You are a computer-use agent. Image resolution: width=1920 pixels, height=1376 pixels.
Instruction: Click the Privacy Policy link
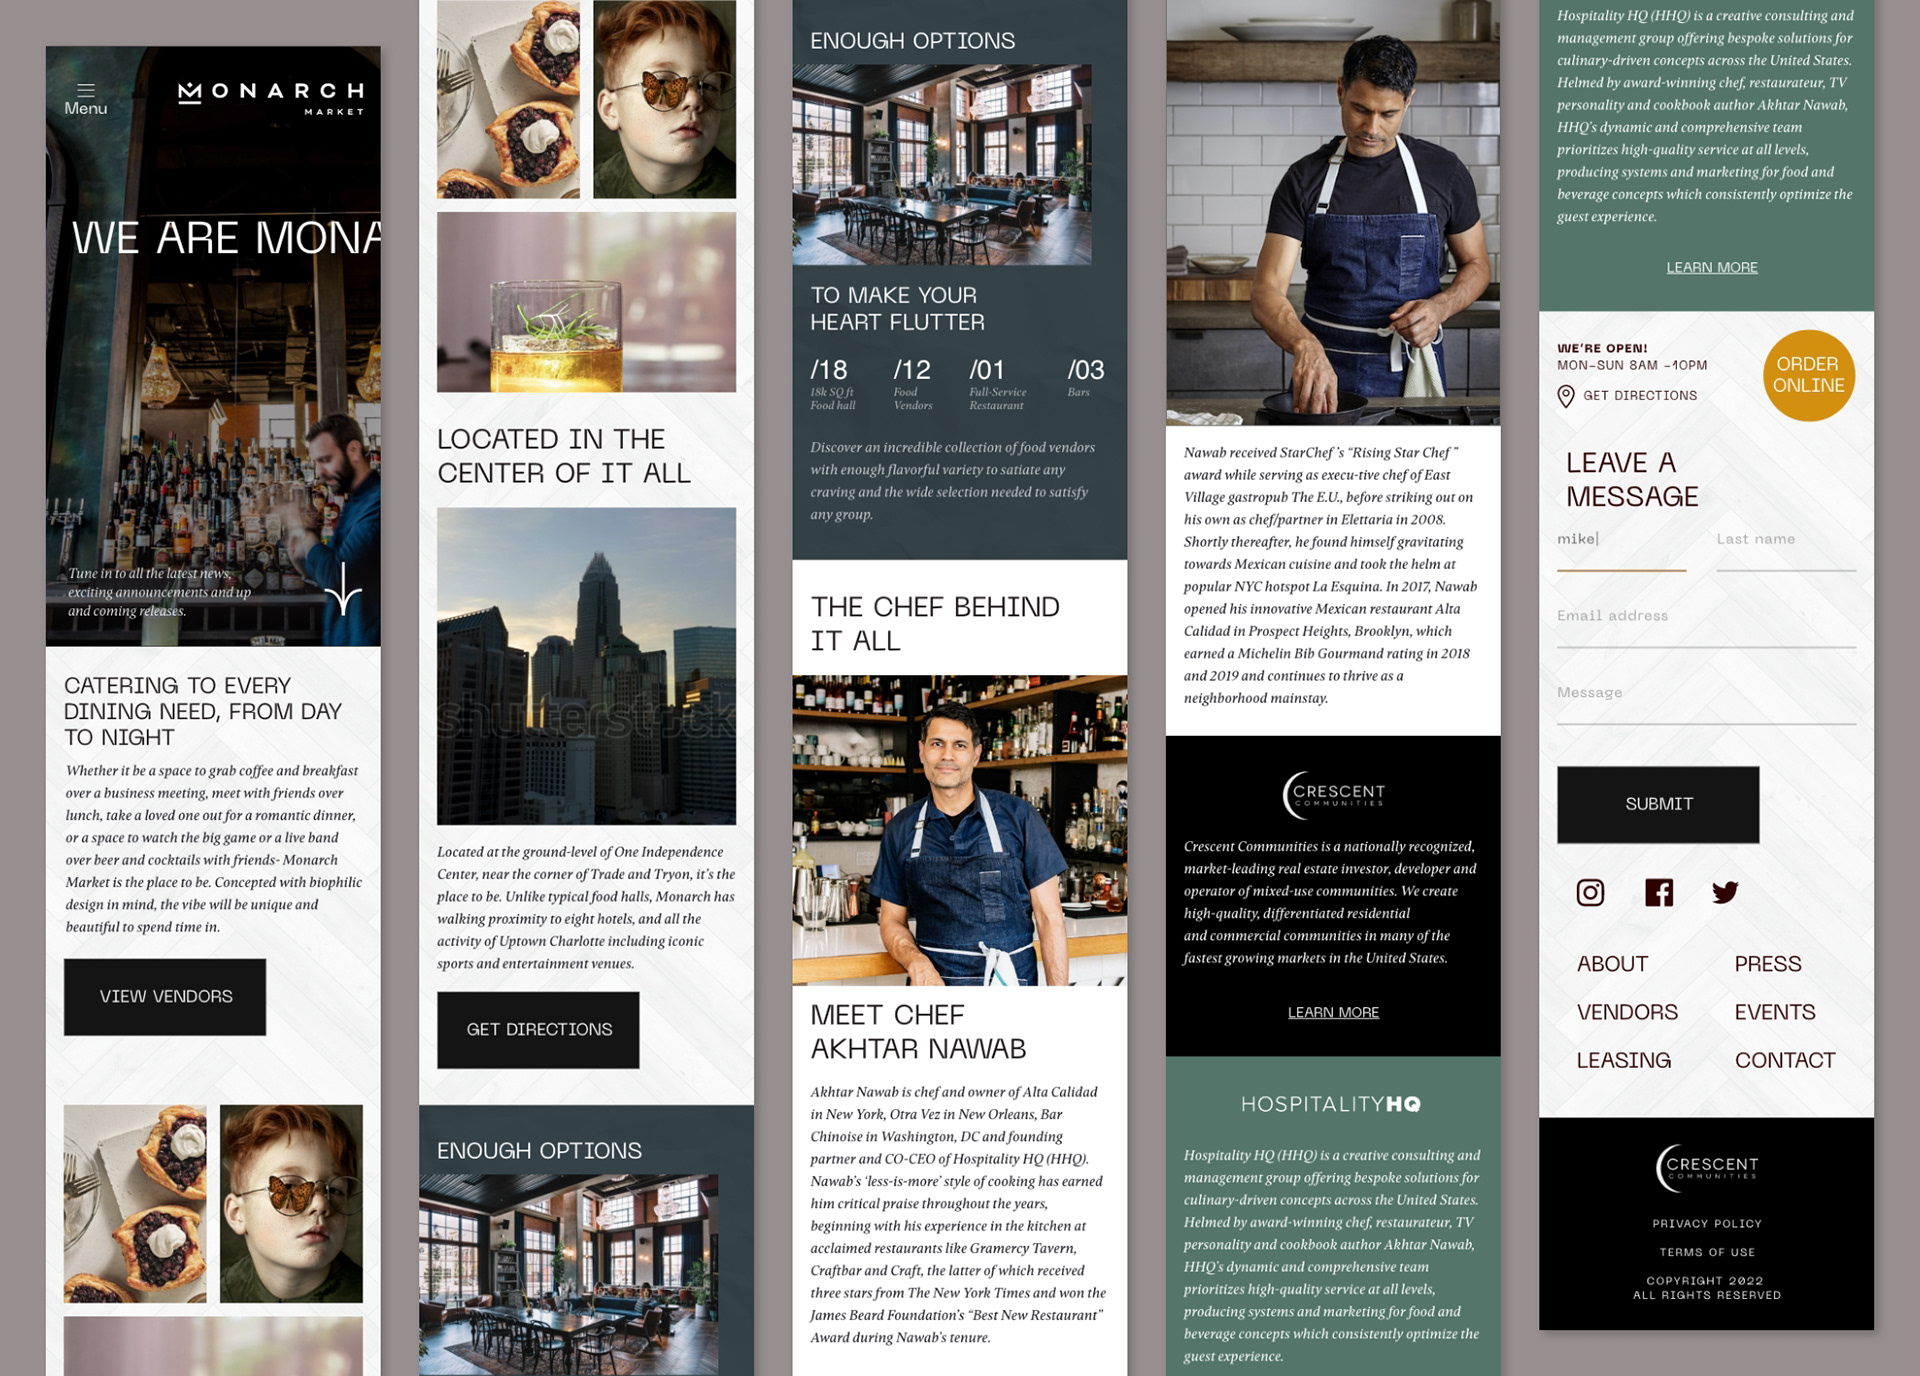1706,1224
